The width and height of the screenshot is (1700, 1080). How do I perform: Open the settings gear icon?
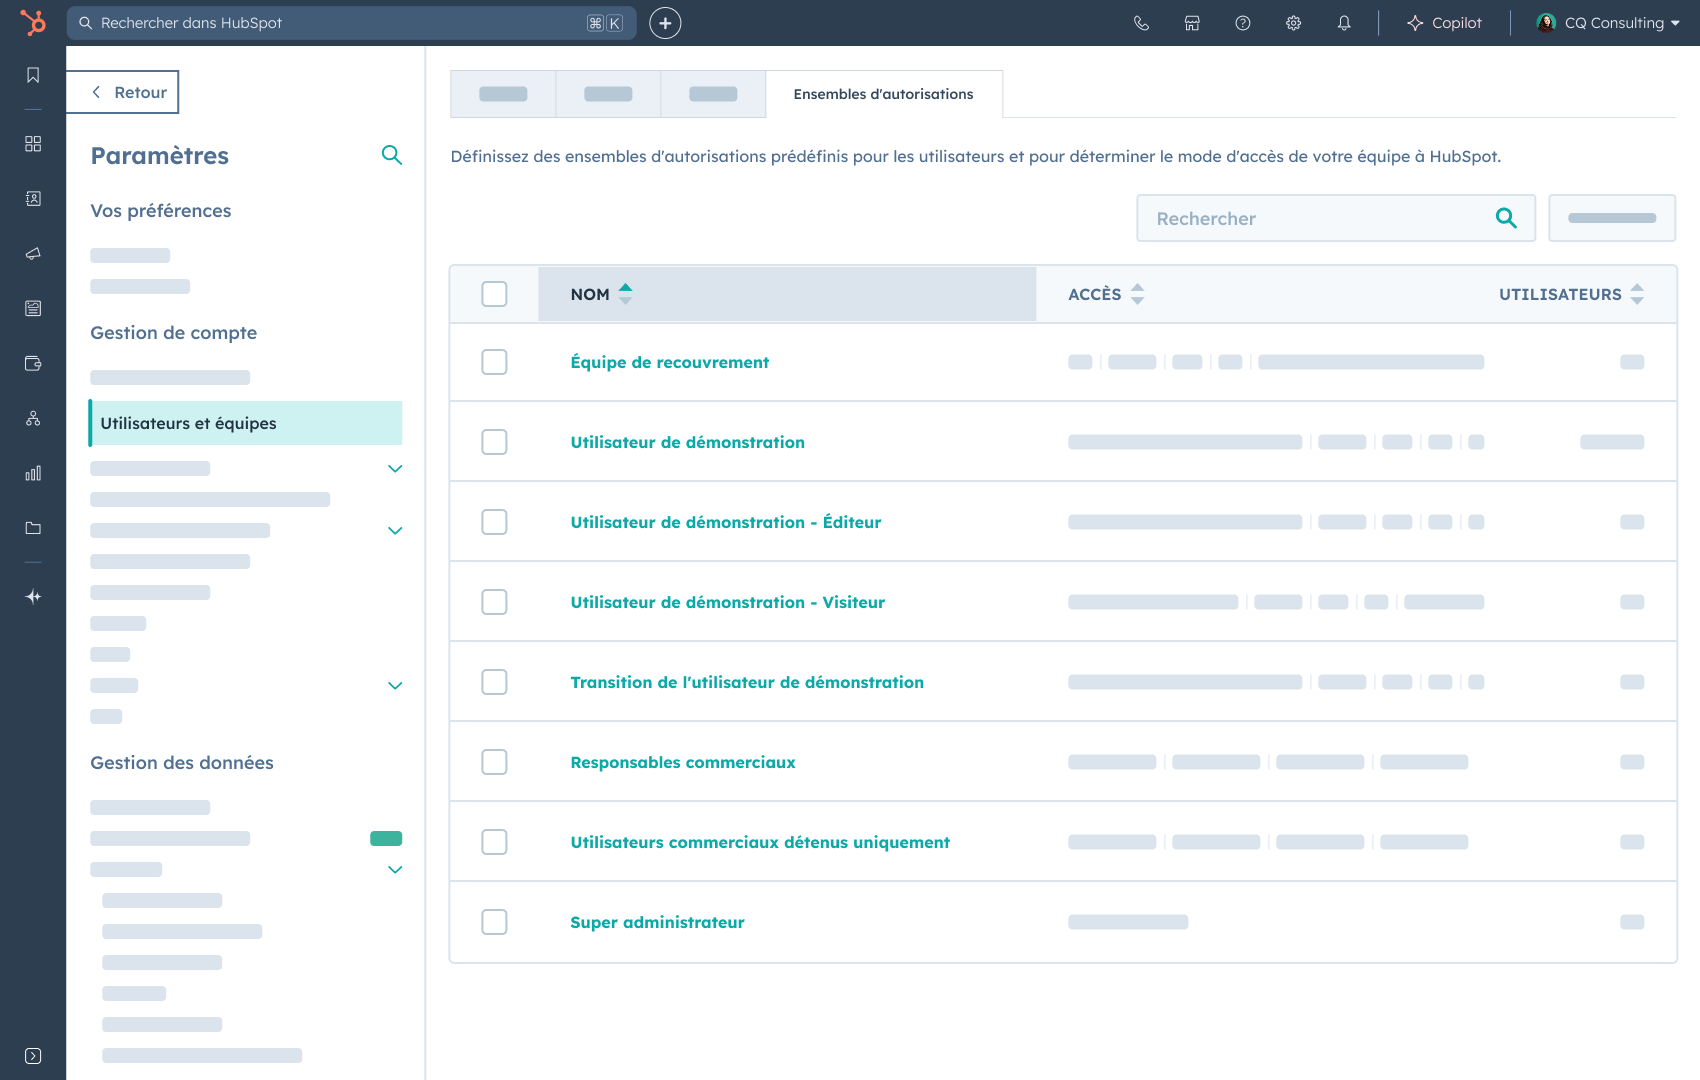(1293, 23)
